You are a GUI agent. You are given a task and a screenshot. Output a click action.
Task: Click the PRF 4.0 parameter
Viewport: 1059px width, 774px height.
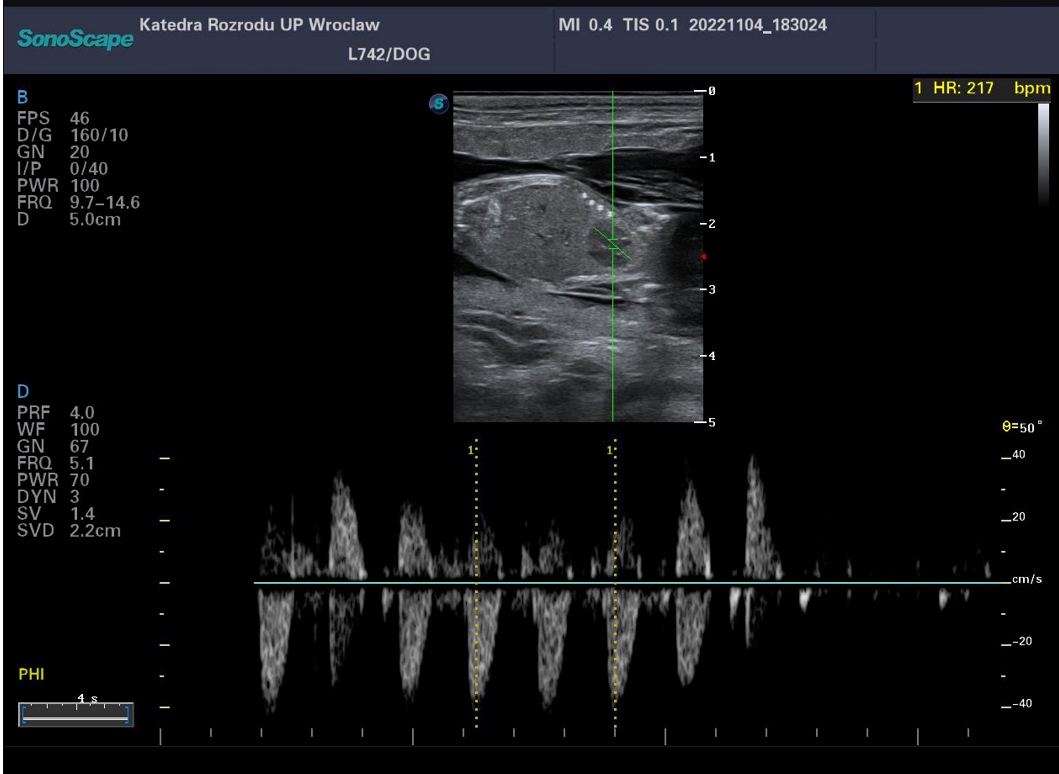point(56,413)
